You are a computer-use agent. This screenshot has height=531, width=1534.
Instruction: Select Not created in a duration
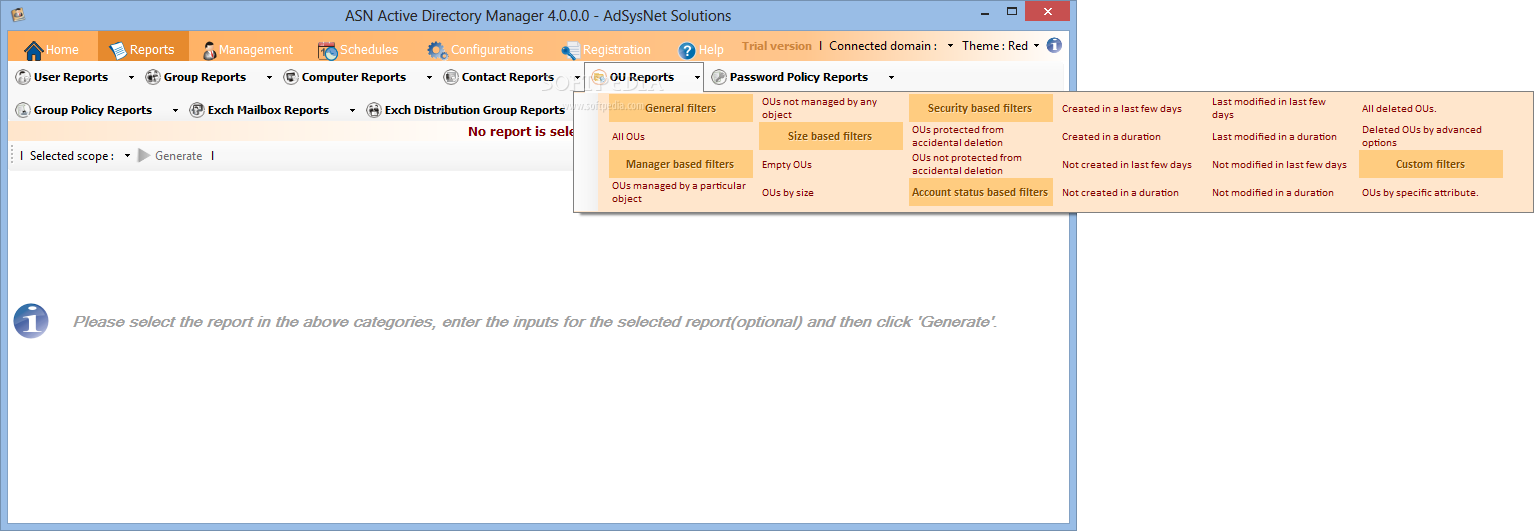pyautogui.click(x=1120, y=192)
